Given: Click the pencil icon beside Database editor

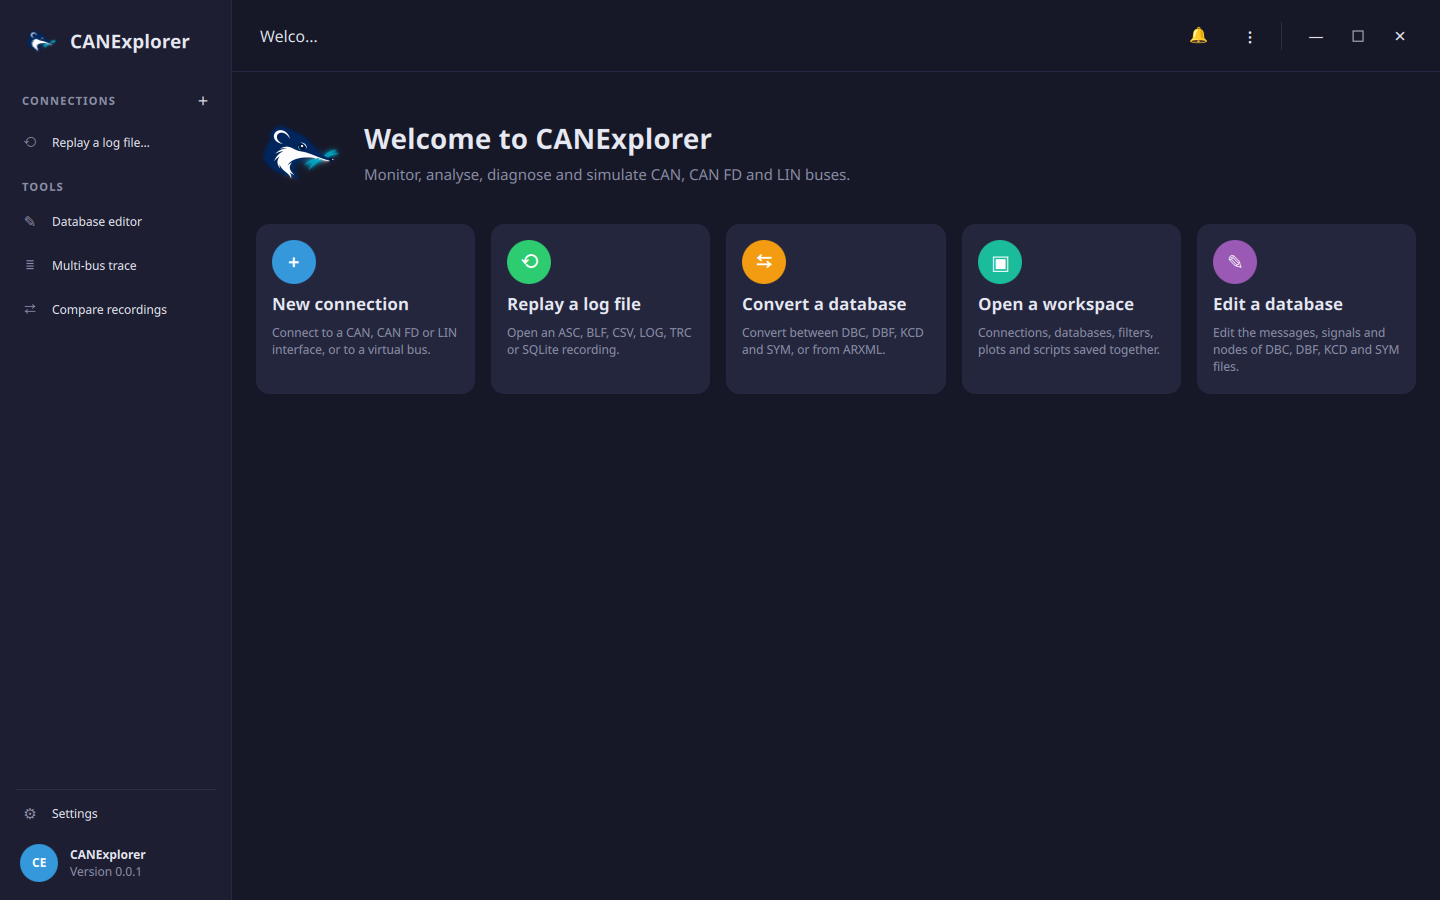Looking at the screenshot, I should tap(30, 221).
